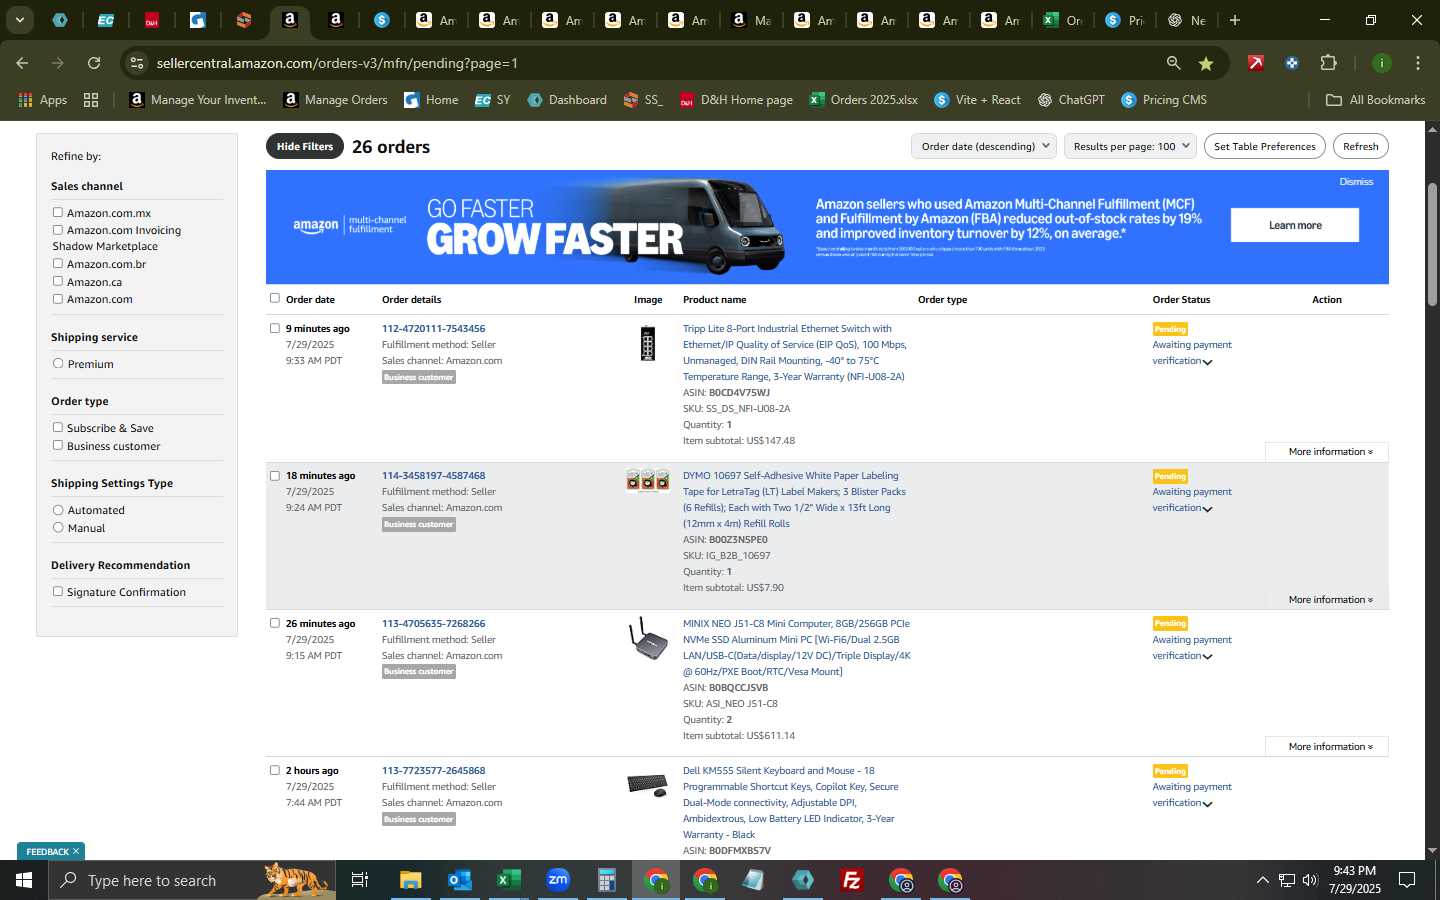Open the notification center icon

pyautogui.click(x=1407, y=880)
